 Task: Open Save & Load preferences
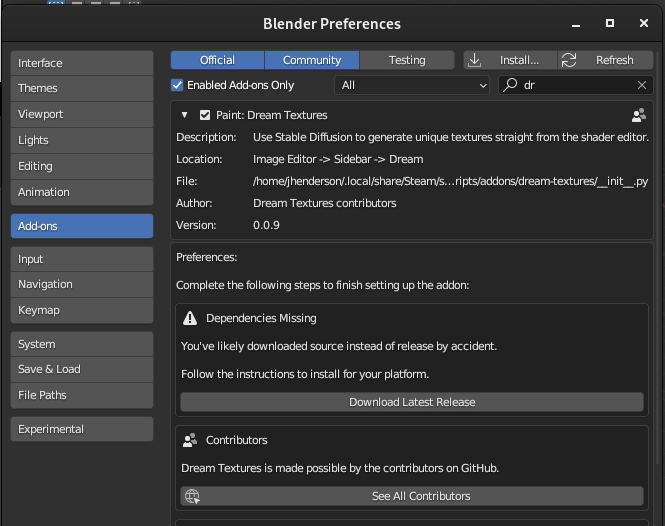(x=82, y=369)
